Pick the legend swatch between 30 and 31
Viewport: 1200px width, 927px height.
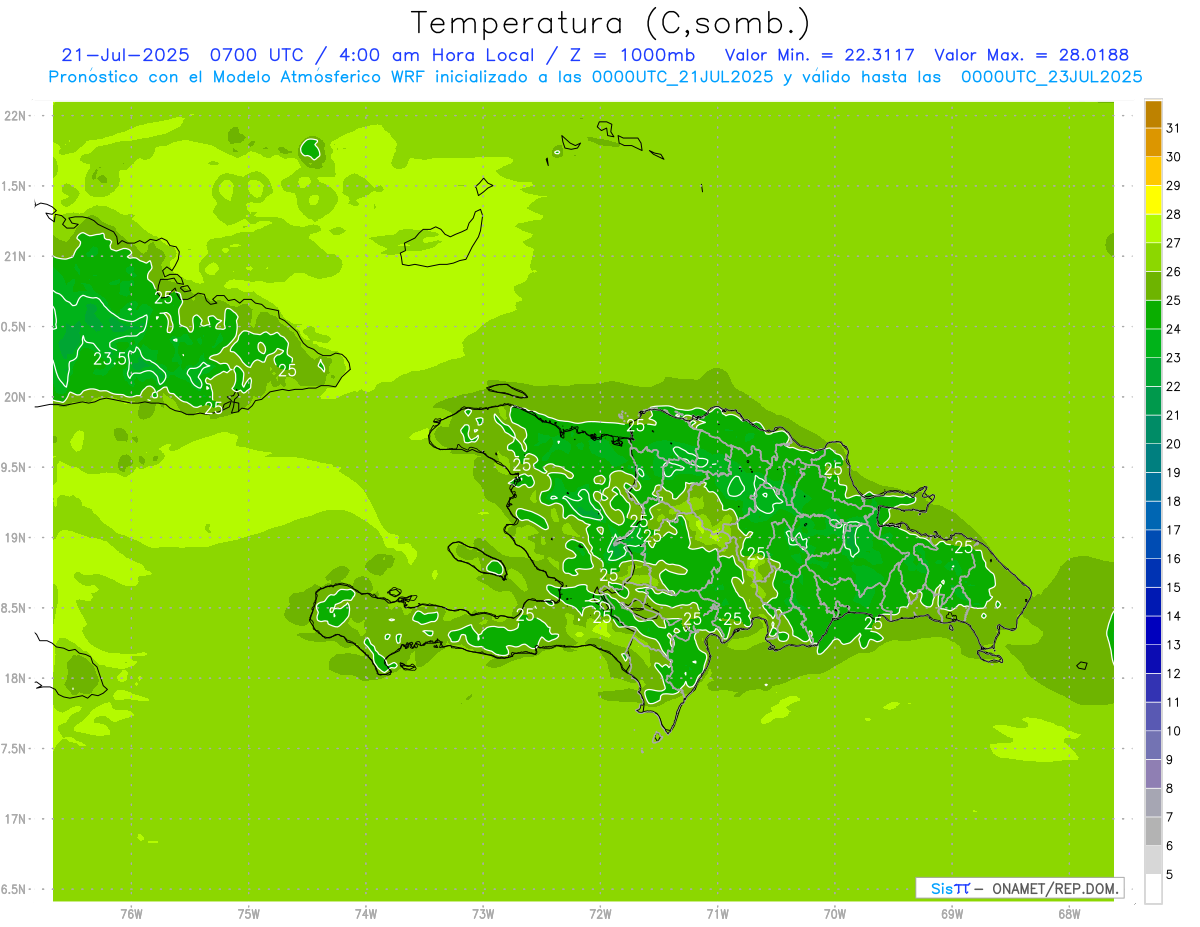click(1153, 142)
